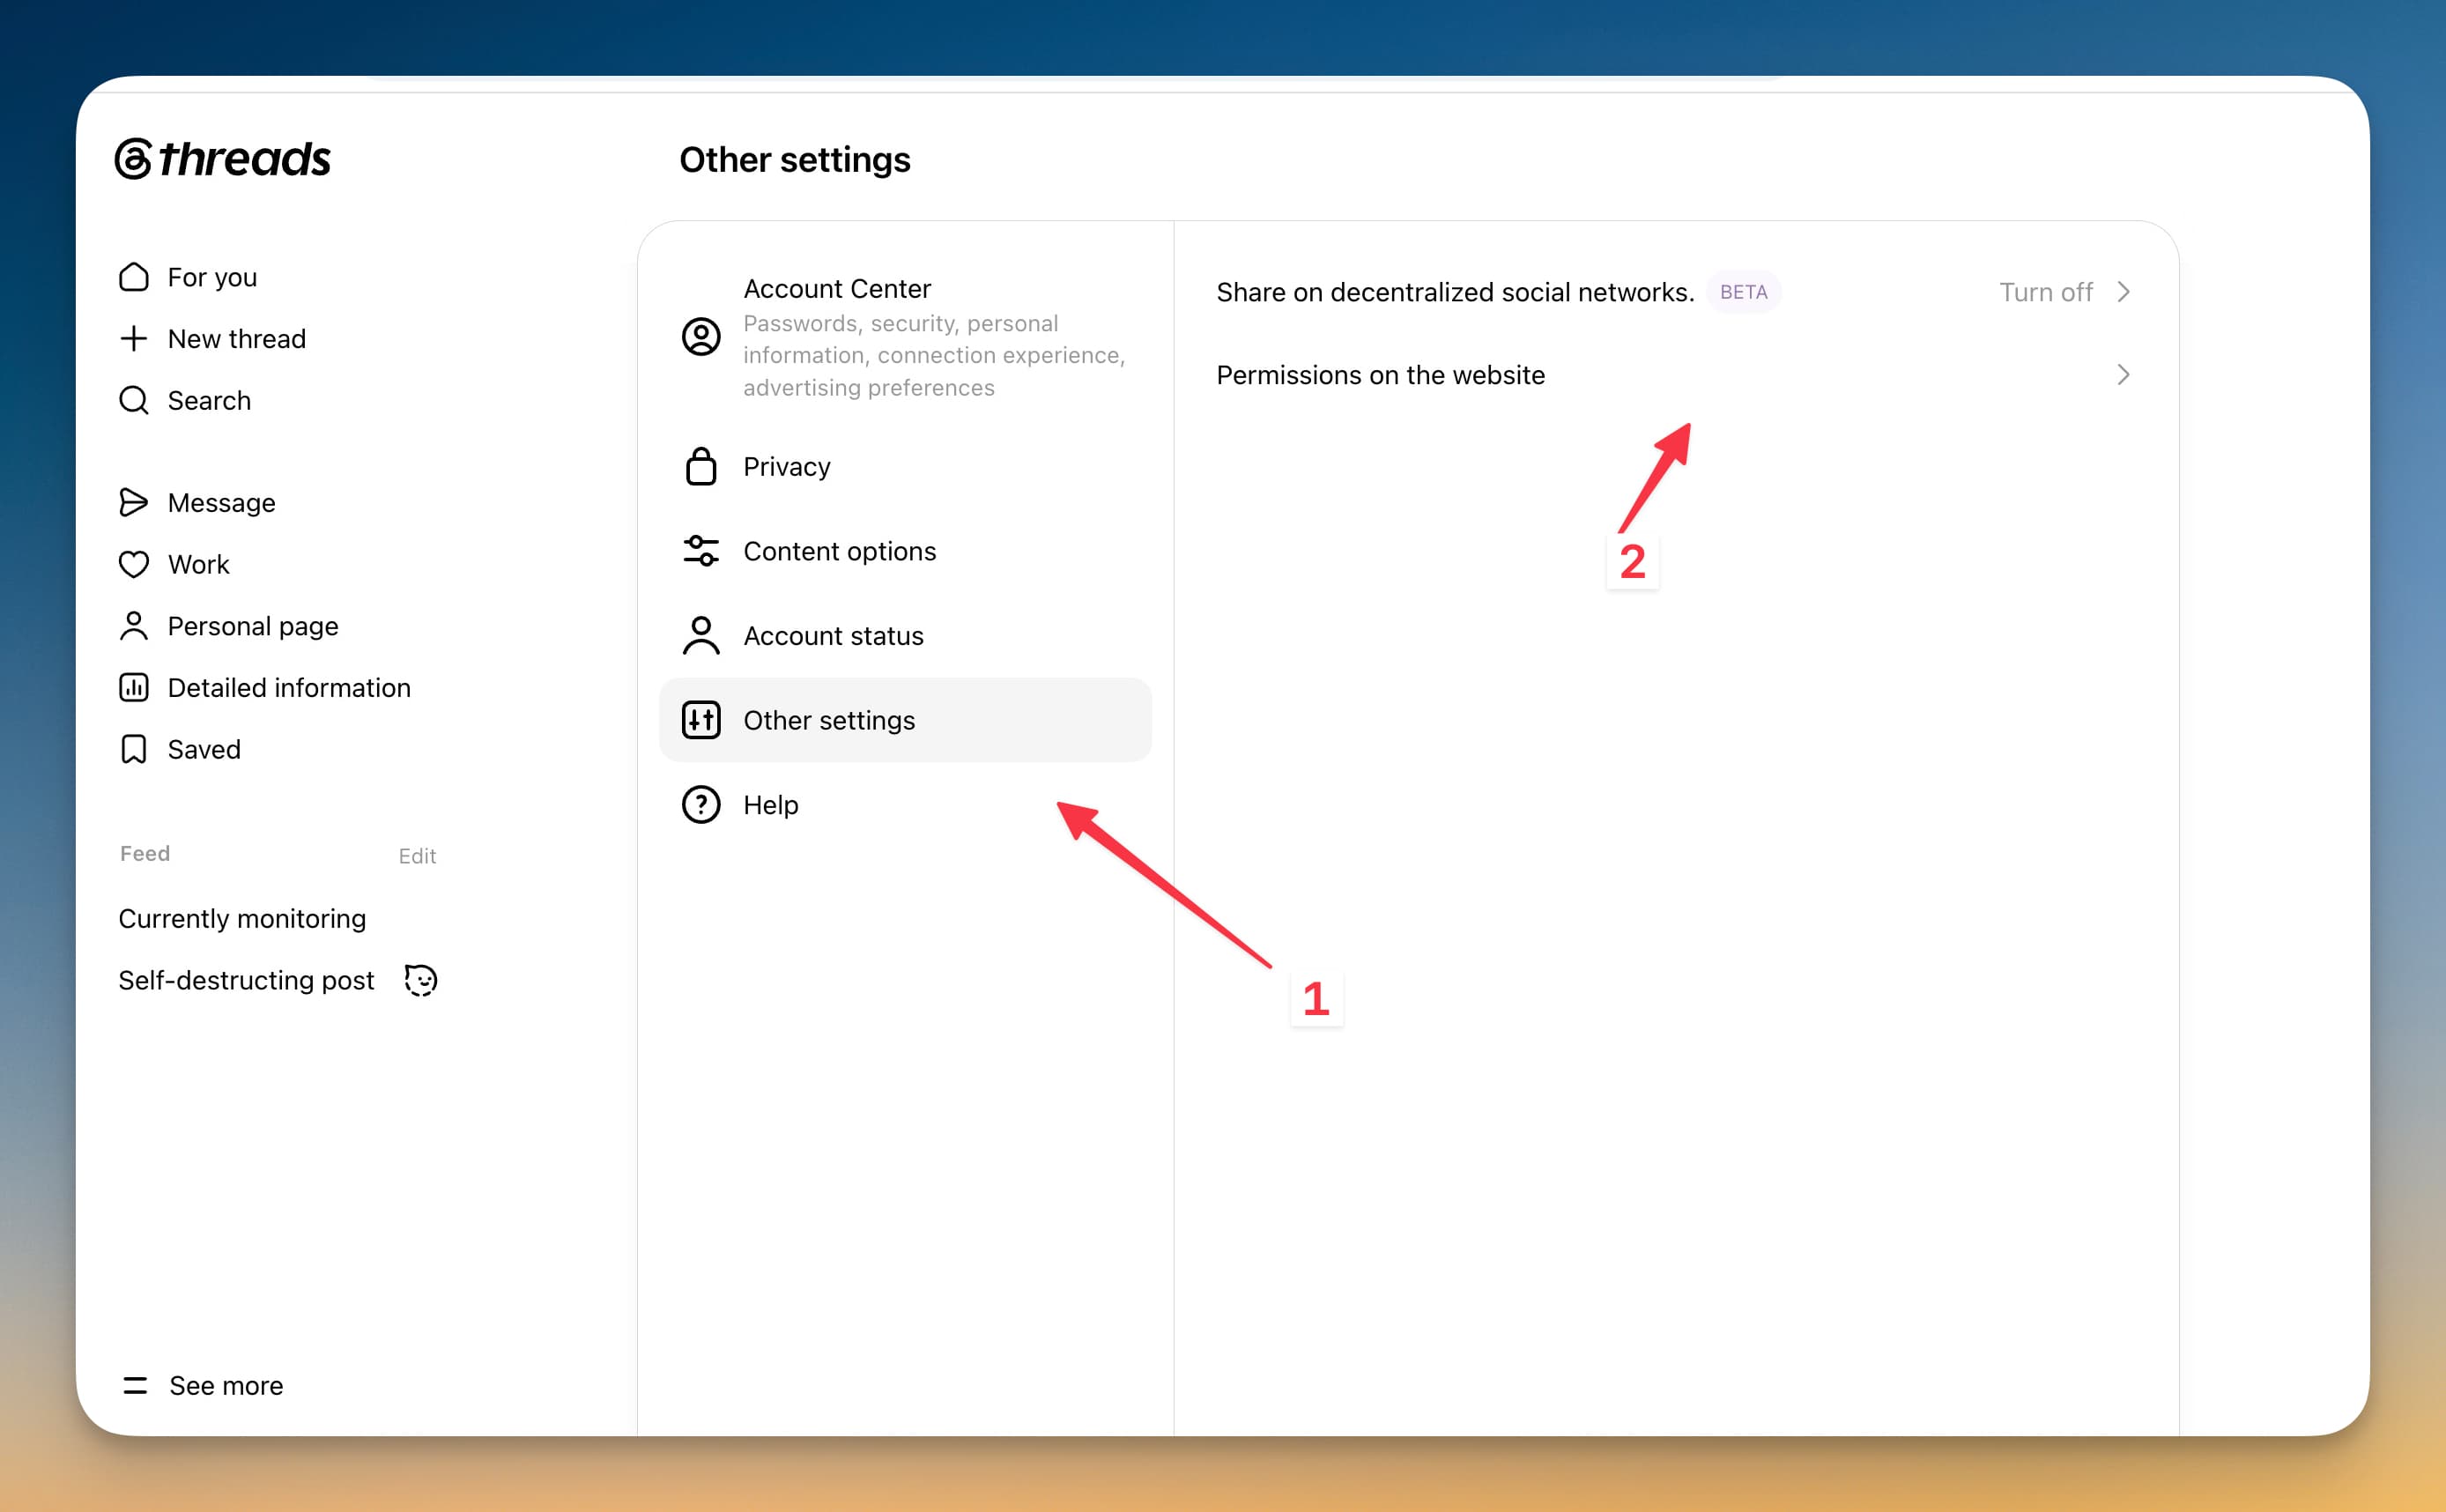
Task: Click the Work heart icon
Action: (134, 564)
